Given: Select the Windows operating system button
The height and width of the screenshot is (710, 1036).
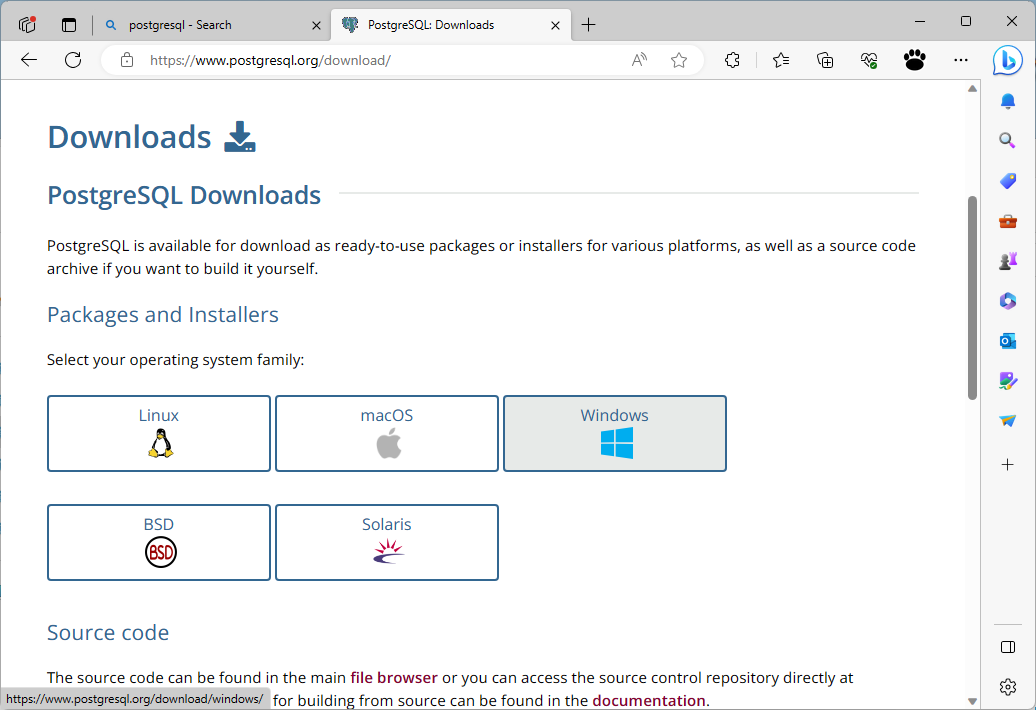Looking at the screenshot, I should [x=614, y=433].
